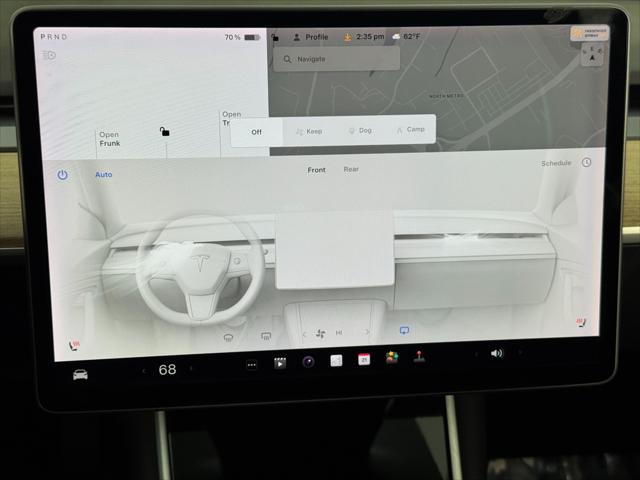Tap the volume speaker icon
This screenshot has width=640, height=480.
click(496, 353)
